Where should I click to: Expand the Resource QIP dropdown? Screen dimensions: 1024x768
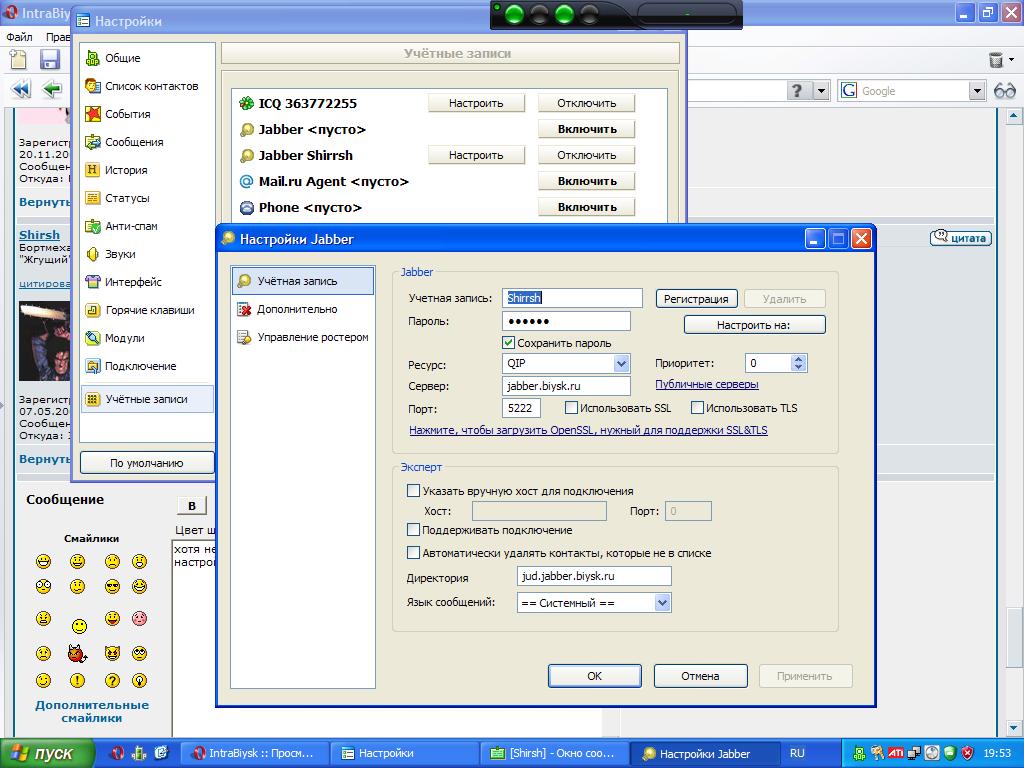coord(621,364)
